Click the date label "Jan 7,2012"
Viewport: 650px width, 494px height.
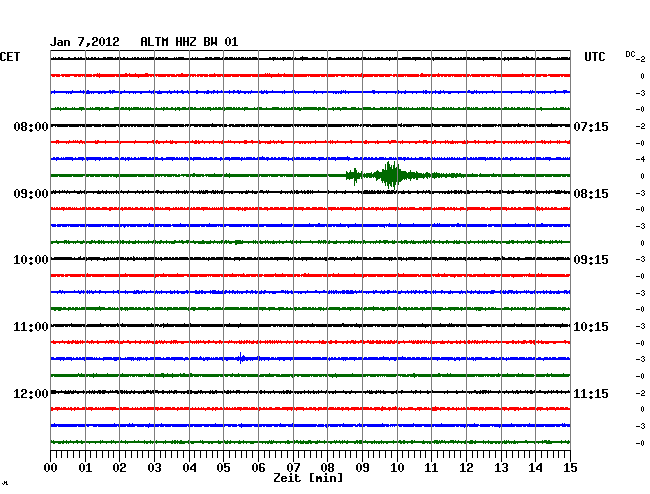(85, 42)
